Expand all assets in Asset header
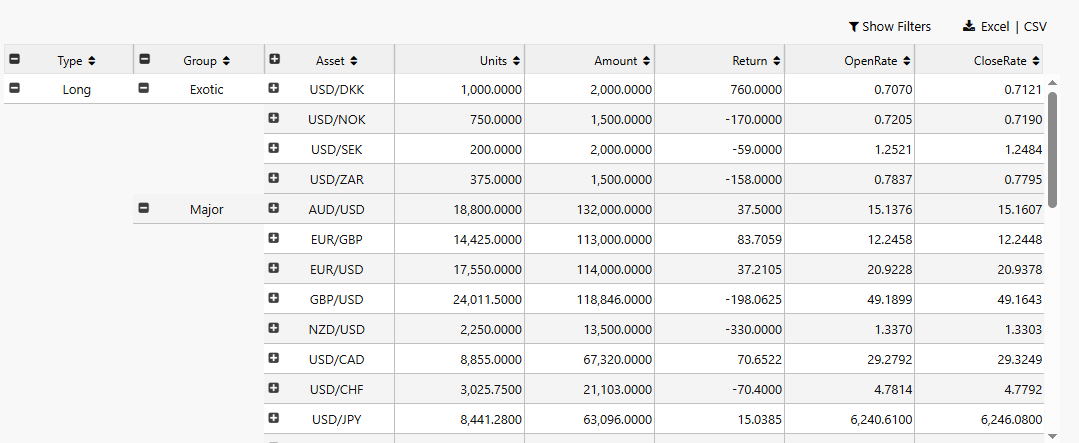The height and width of the screenshot is (443, 1079). point(274,59)
